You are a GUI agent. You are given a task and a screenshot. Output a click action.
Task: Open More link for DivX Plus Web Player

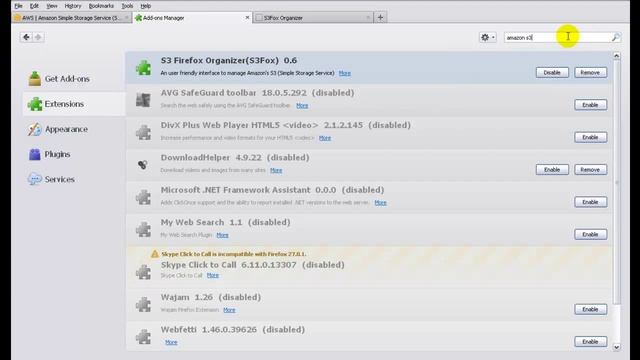pyautogui.click(x=325, y=138)
